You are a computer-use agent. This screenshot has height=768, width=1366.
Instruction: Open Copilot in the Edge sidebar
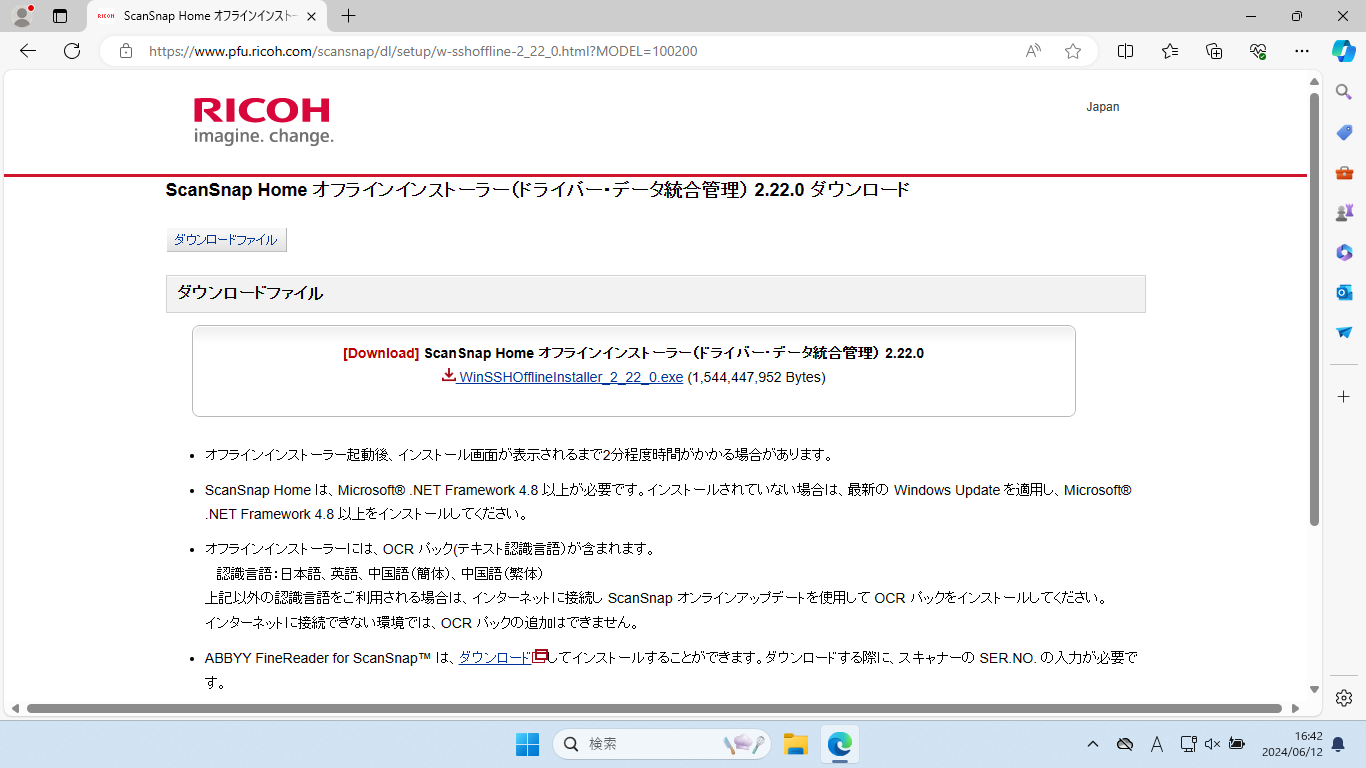point(1343,51)
